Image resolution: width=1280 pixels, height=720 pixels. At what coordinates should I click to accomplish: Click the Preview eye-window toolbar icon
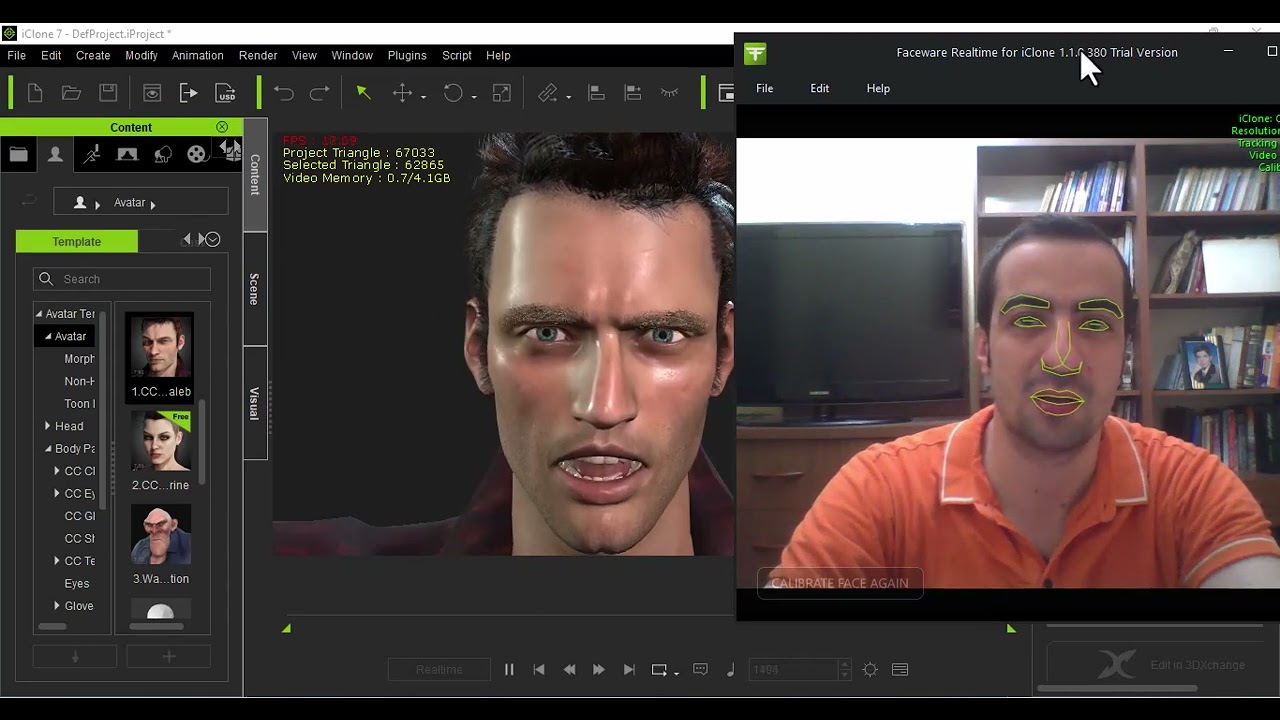152,93
